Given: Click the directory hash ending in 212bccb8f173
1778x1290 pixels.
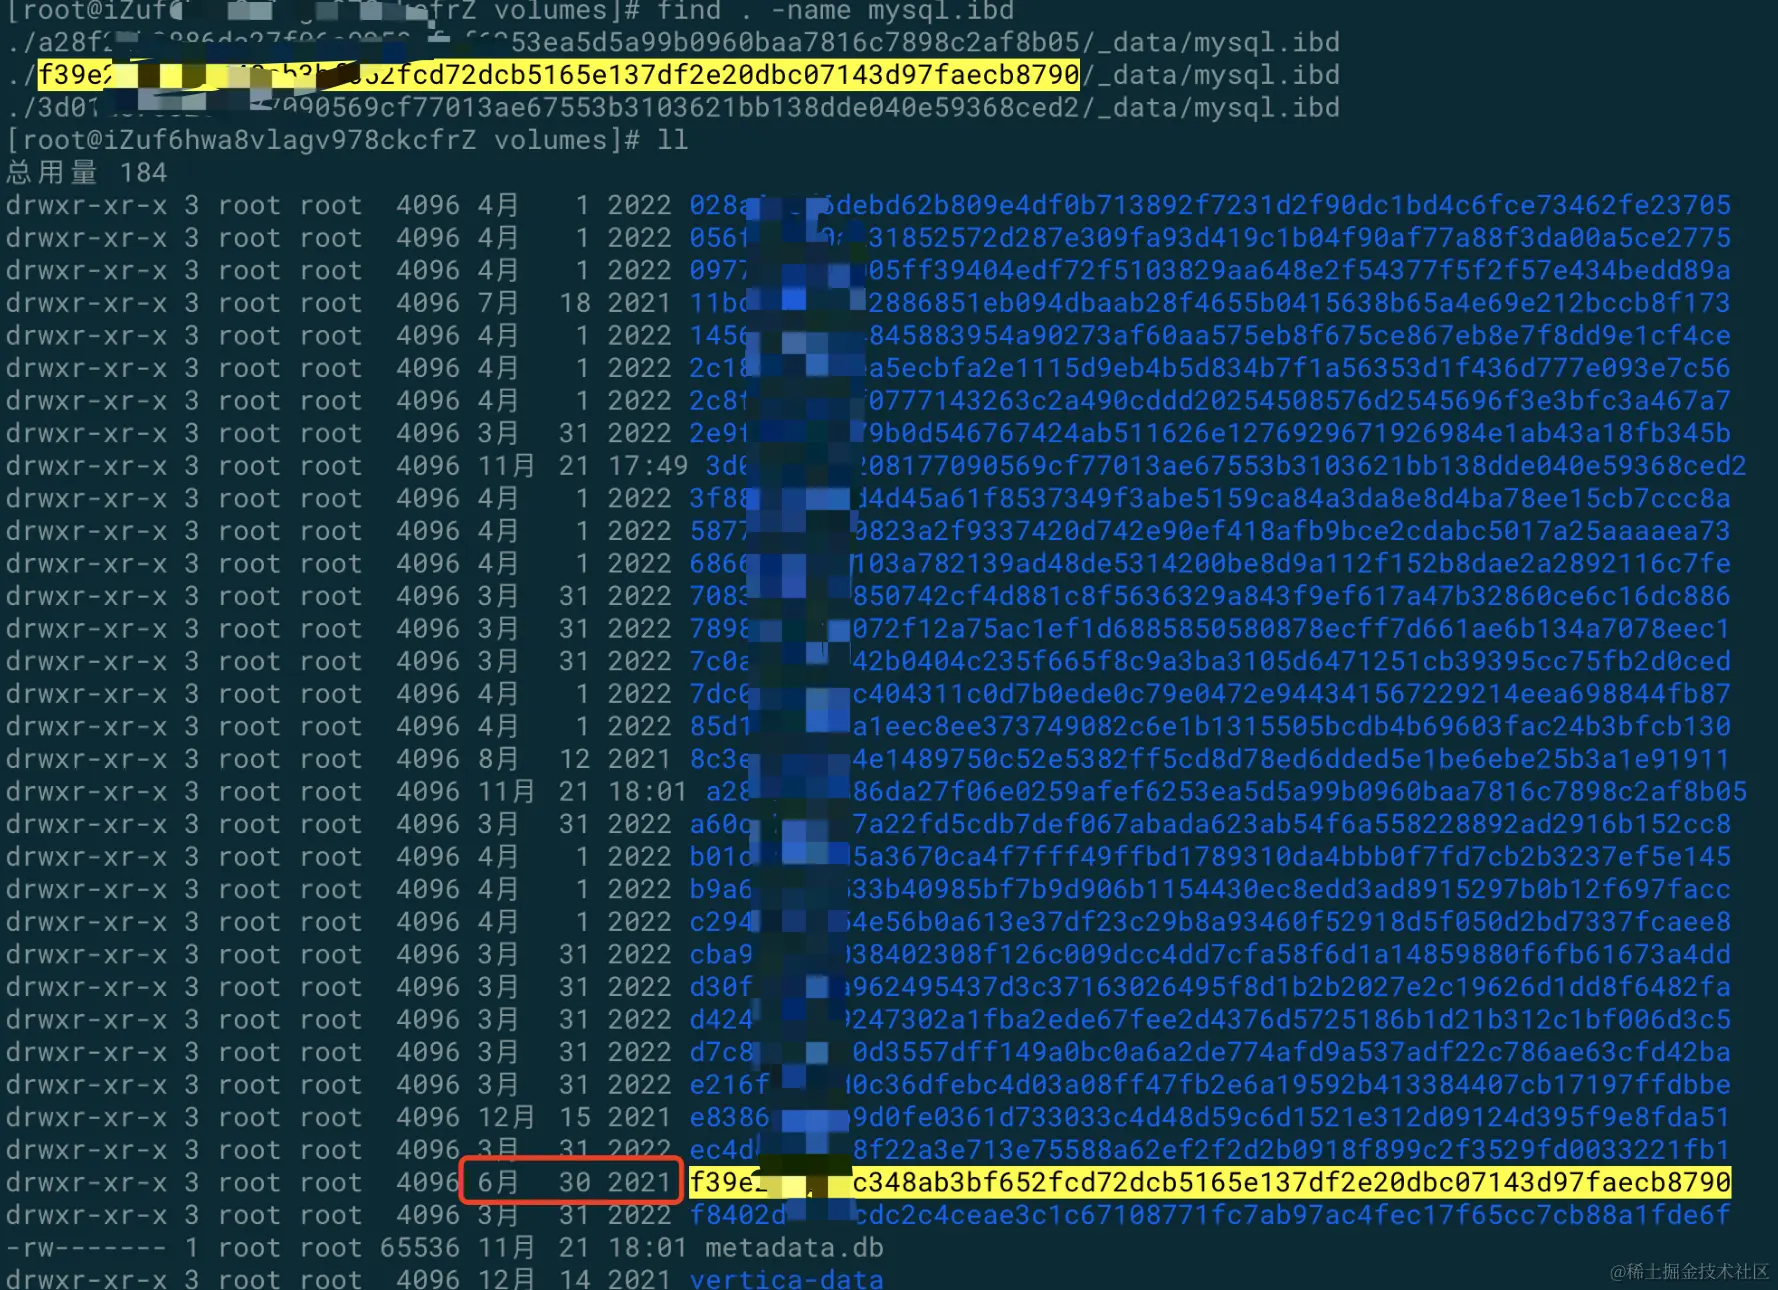Looking at the screenshot, I should tap(1210, 303).
